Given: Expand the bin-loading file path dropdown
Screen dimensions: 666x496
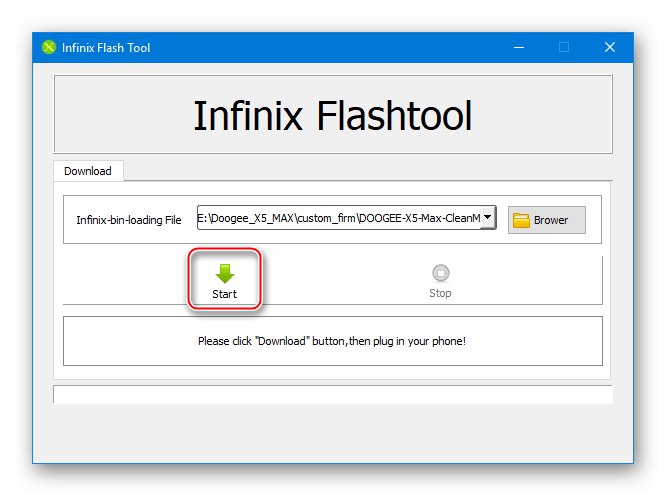Looking at the screenshot, I should click(x=488, y=217).
